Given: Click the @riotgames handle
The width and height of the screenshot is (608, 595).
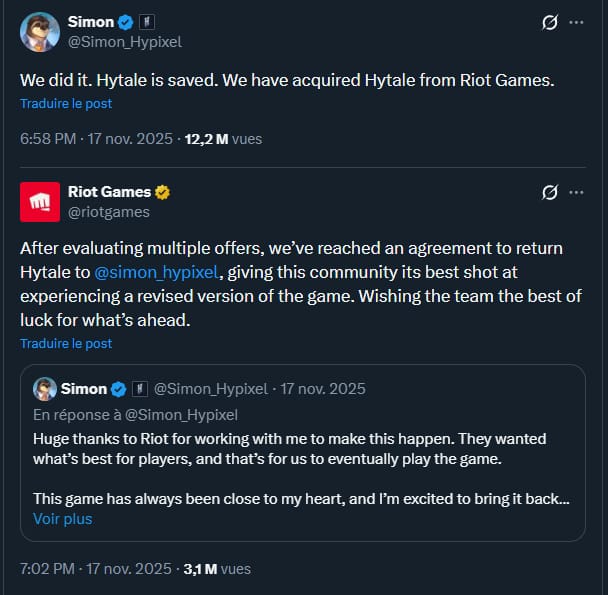Looking at the screenshot, I should [108, 212].
